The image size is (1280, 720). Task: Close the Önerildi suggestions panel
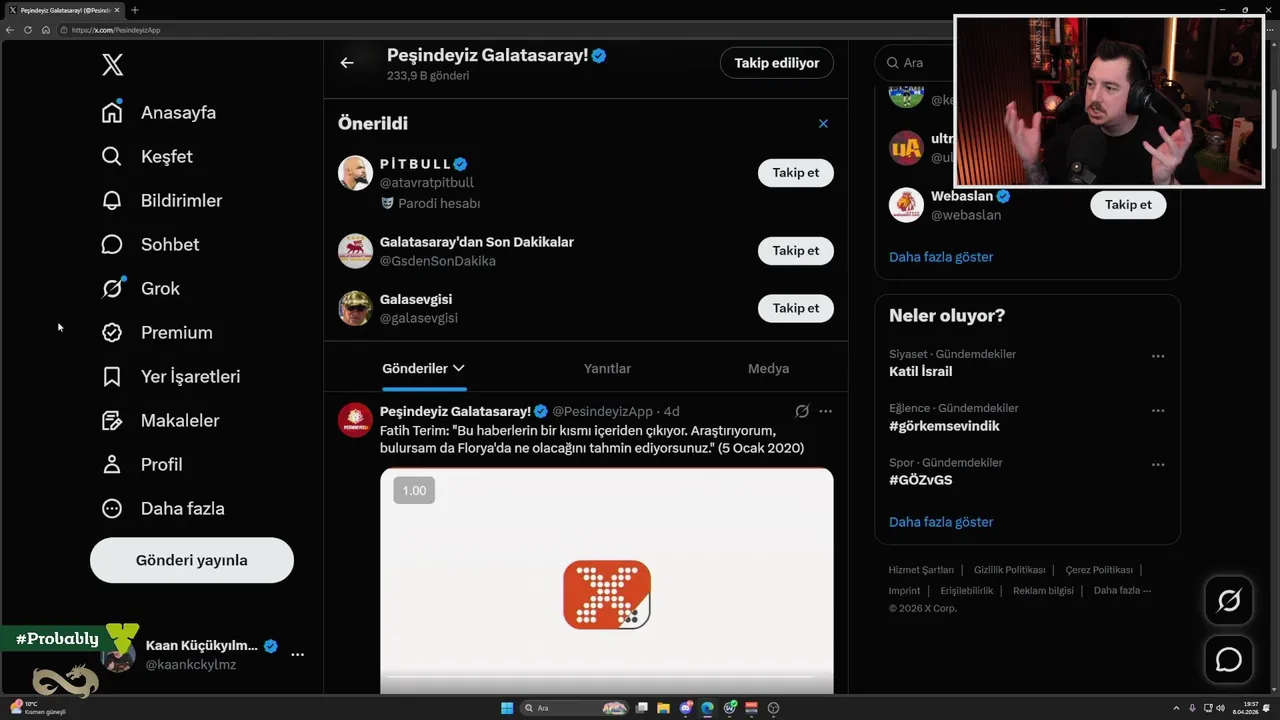(823, 123)
